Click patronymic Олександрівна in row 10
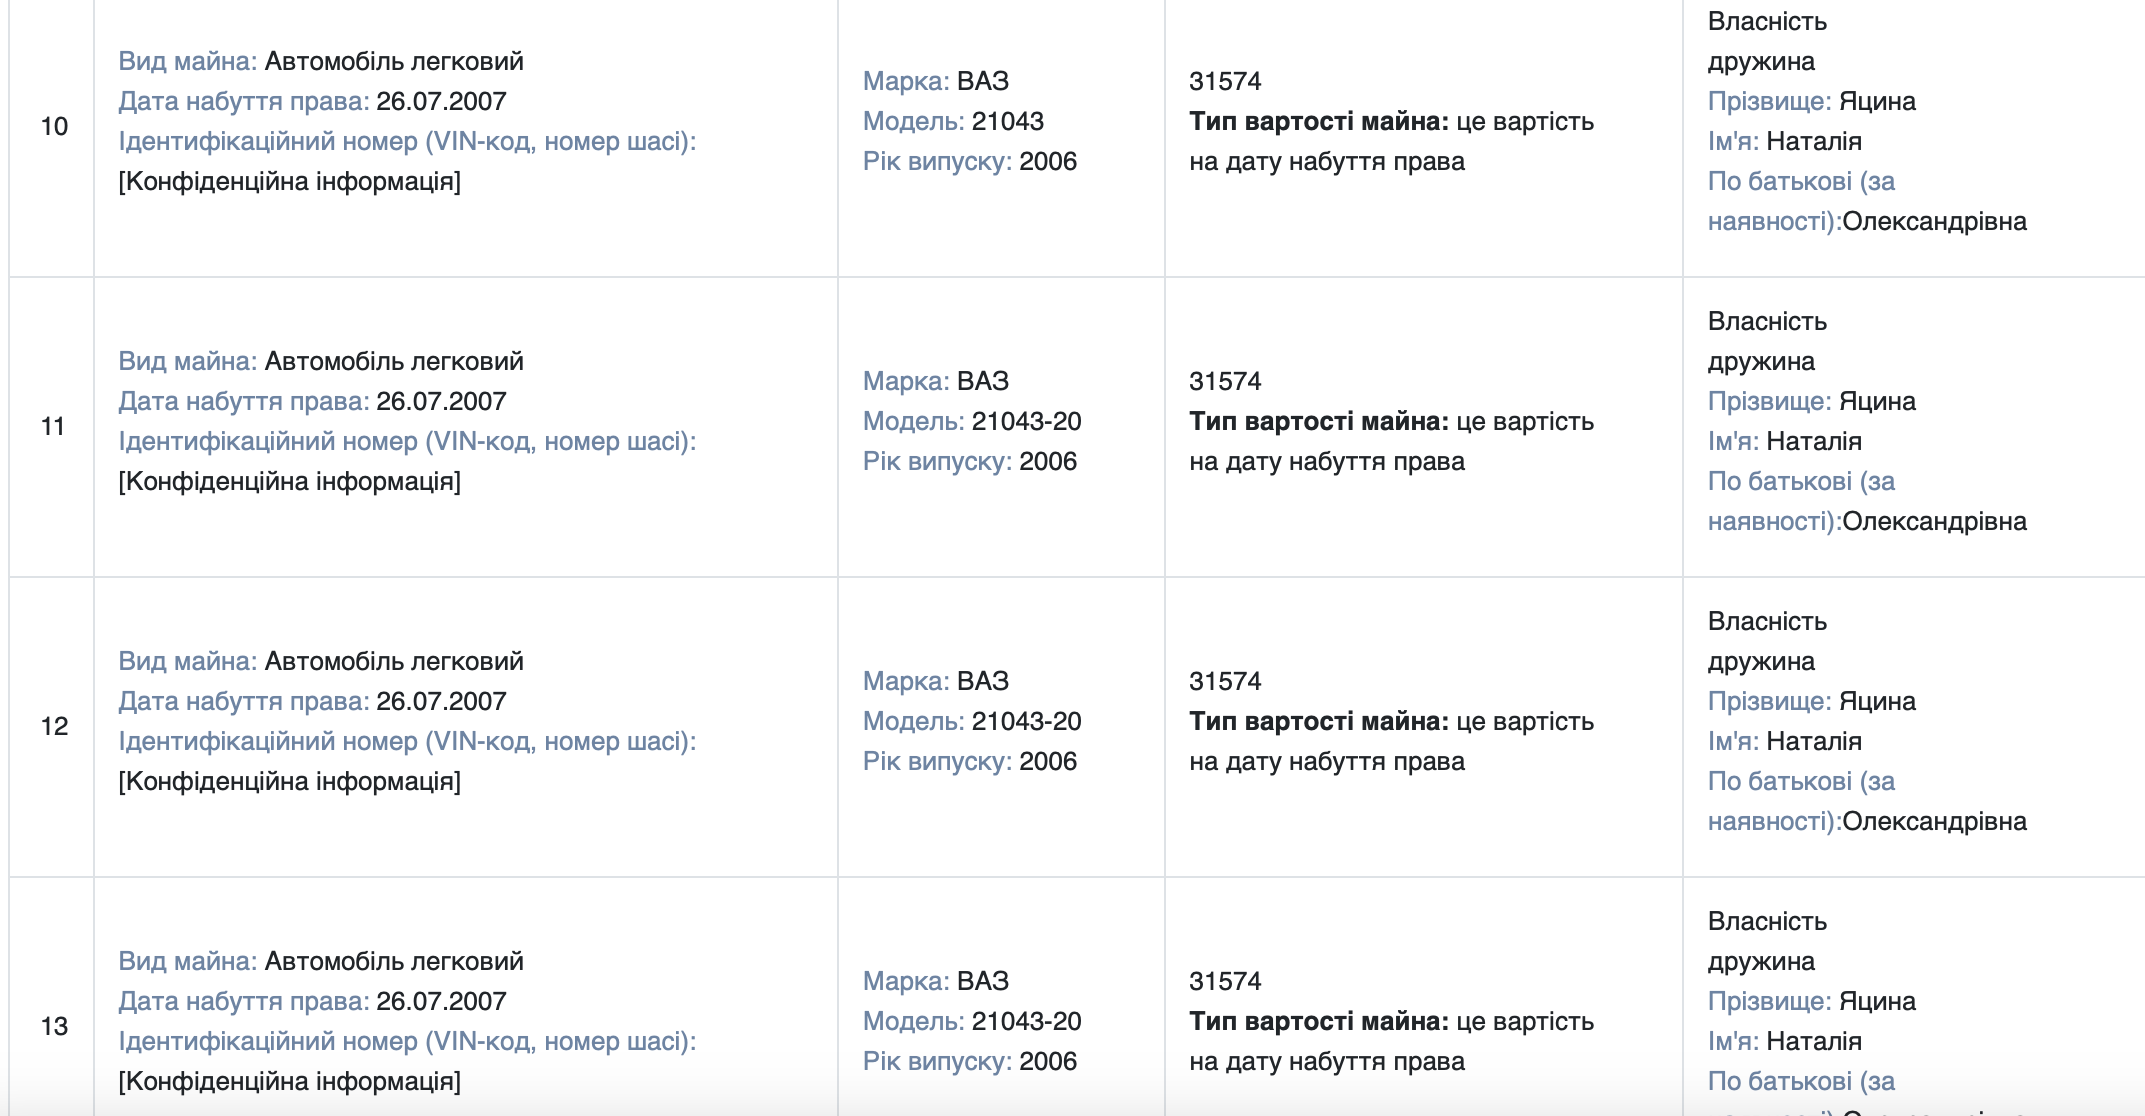This screenshot has width=2145, height=1116. click(1935, 221)
